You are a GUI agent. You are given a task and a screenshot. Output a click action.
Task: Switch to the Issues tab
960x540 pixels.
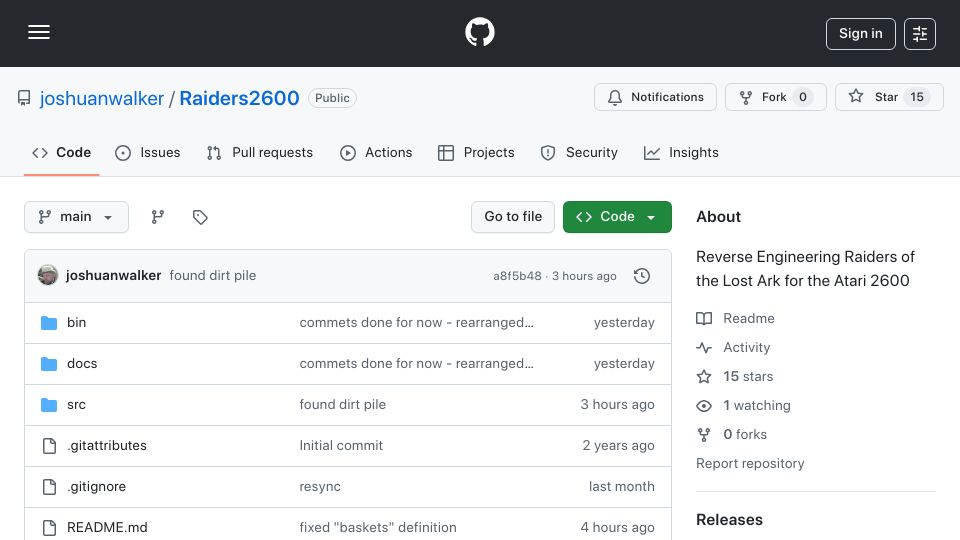click(148, 152)
